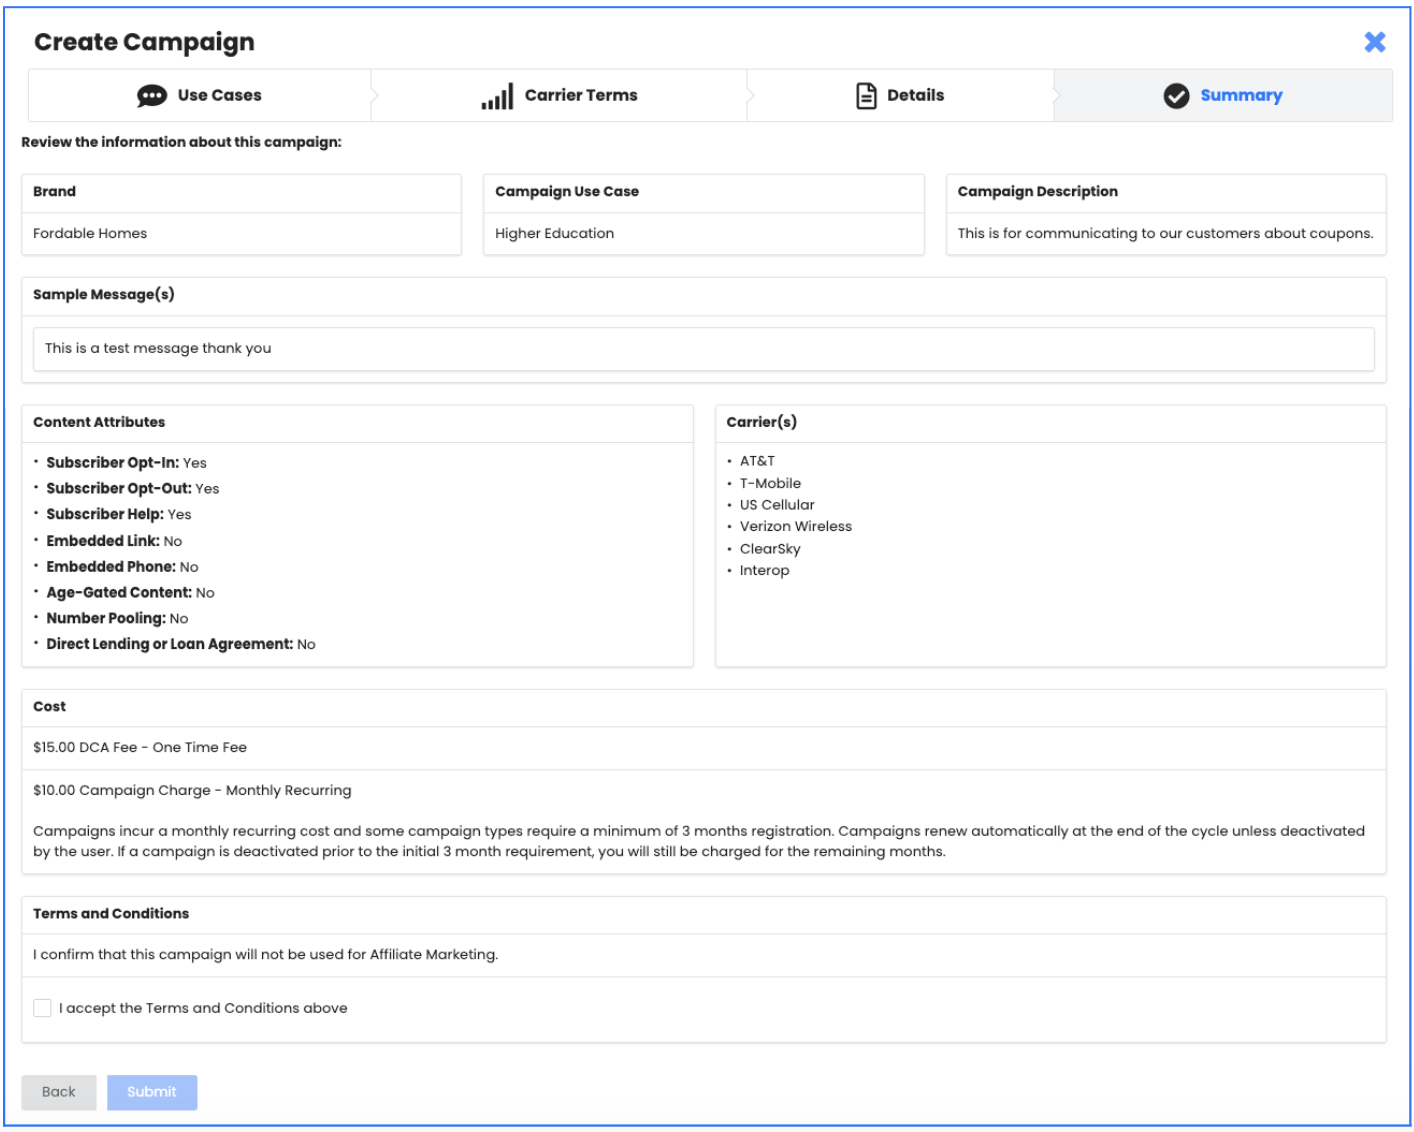Image resolution: width=1414 pixels, height=1132 pixels.
Task: Click the speech bubble Use Cases icon
Action: [152, 94]
